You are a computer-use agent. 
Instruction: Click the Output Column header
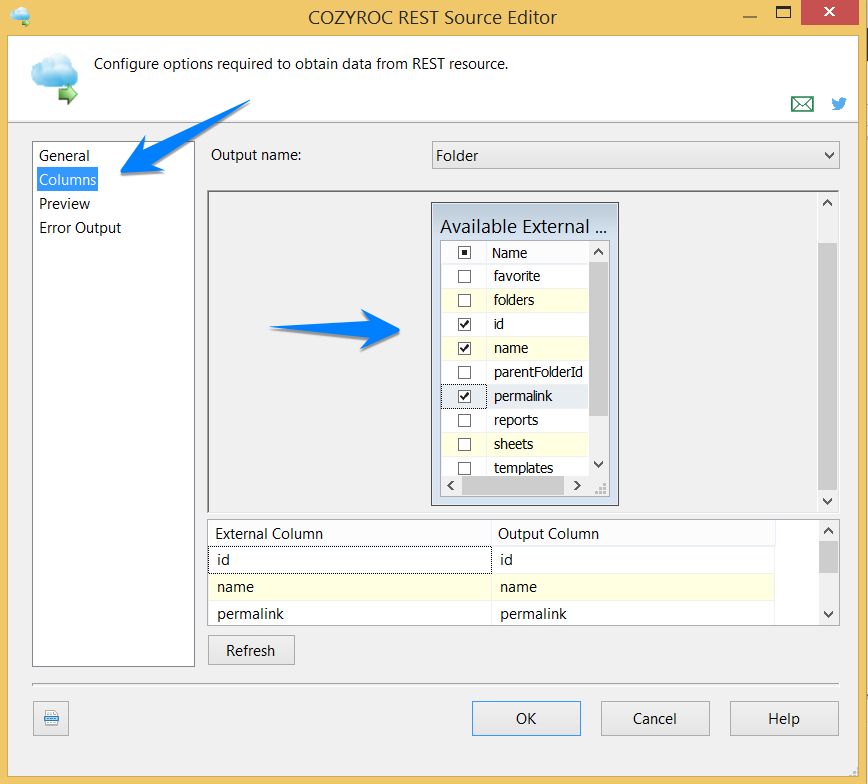[x=633, y=534]
